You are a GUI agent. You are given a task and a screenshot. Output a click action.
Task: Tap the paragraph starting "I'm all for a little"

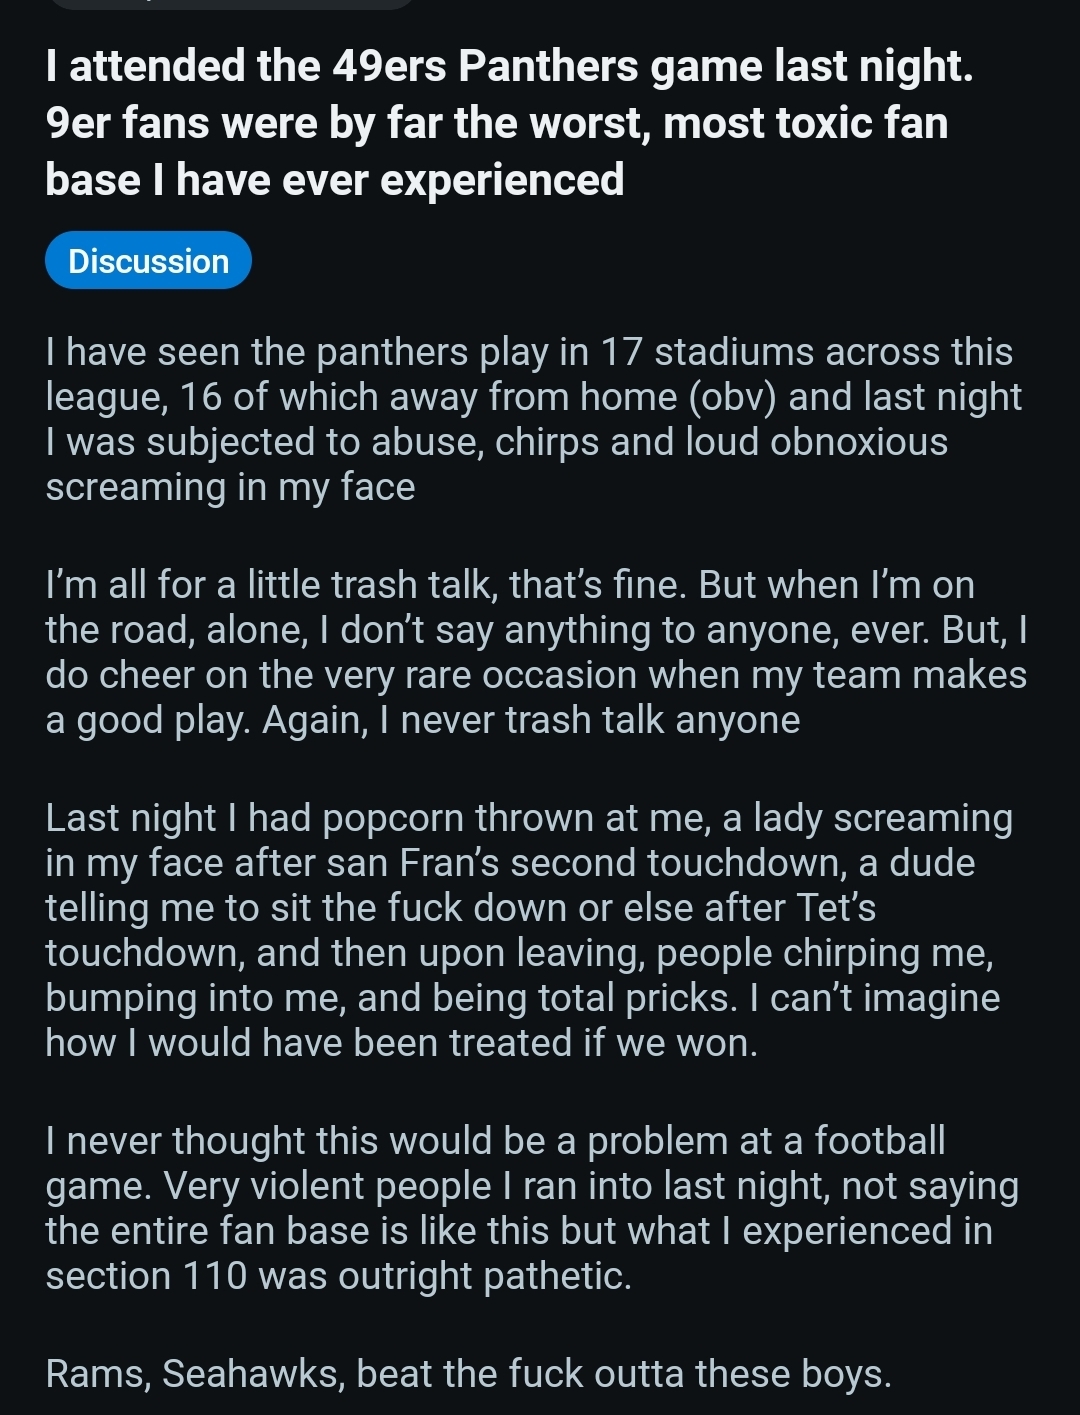tap(536, 652)
